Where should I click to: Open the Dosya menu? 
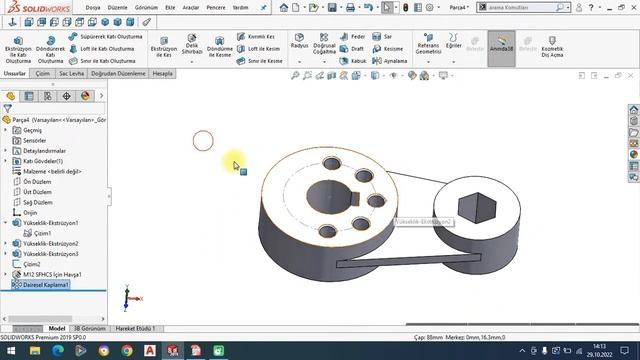point(93,7)
